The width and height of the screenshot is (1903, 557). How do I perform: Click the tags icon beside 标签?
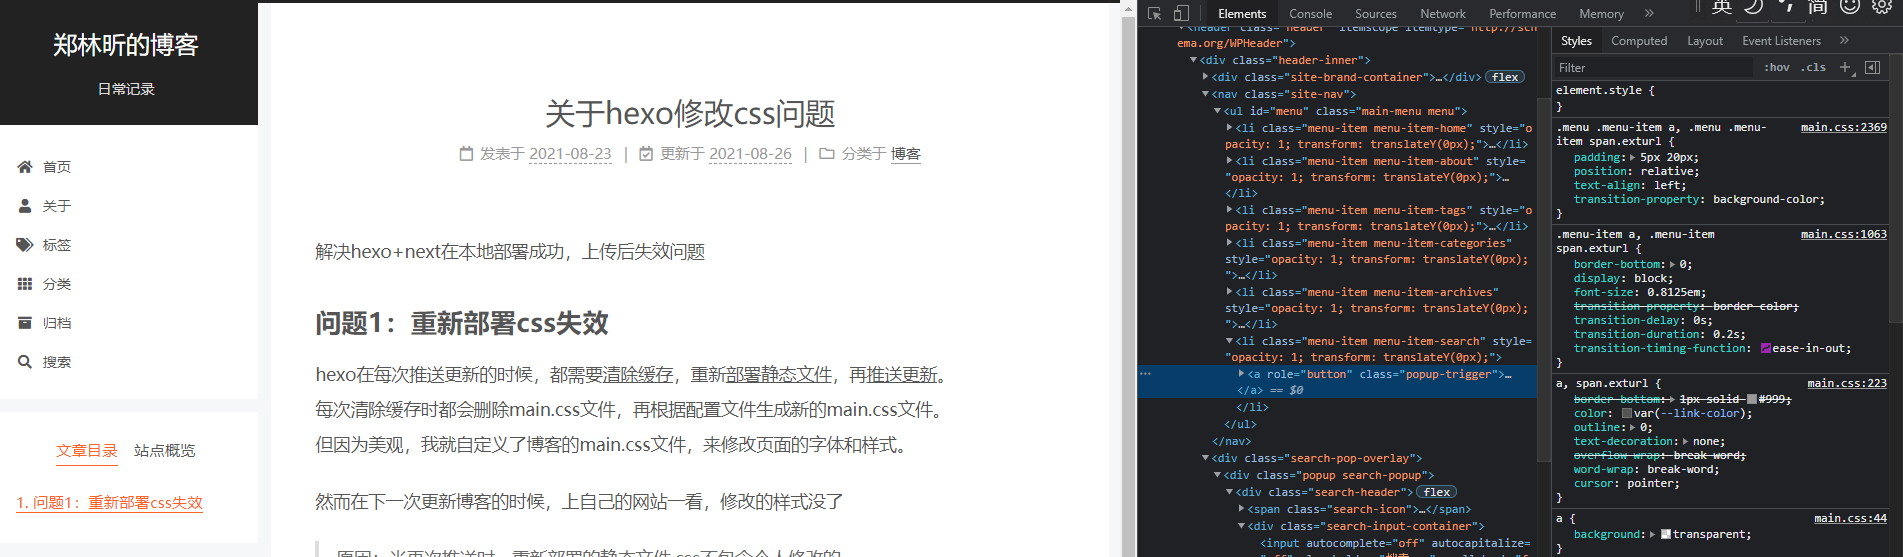point(25,245)
